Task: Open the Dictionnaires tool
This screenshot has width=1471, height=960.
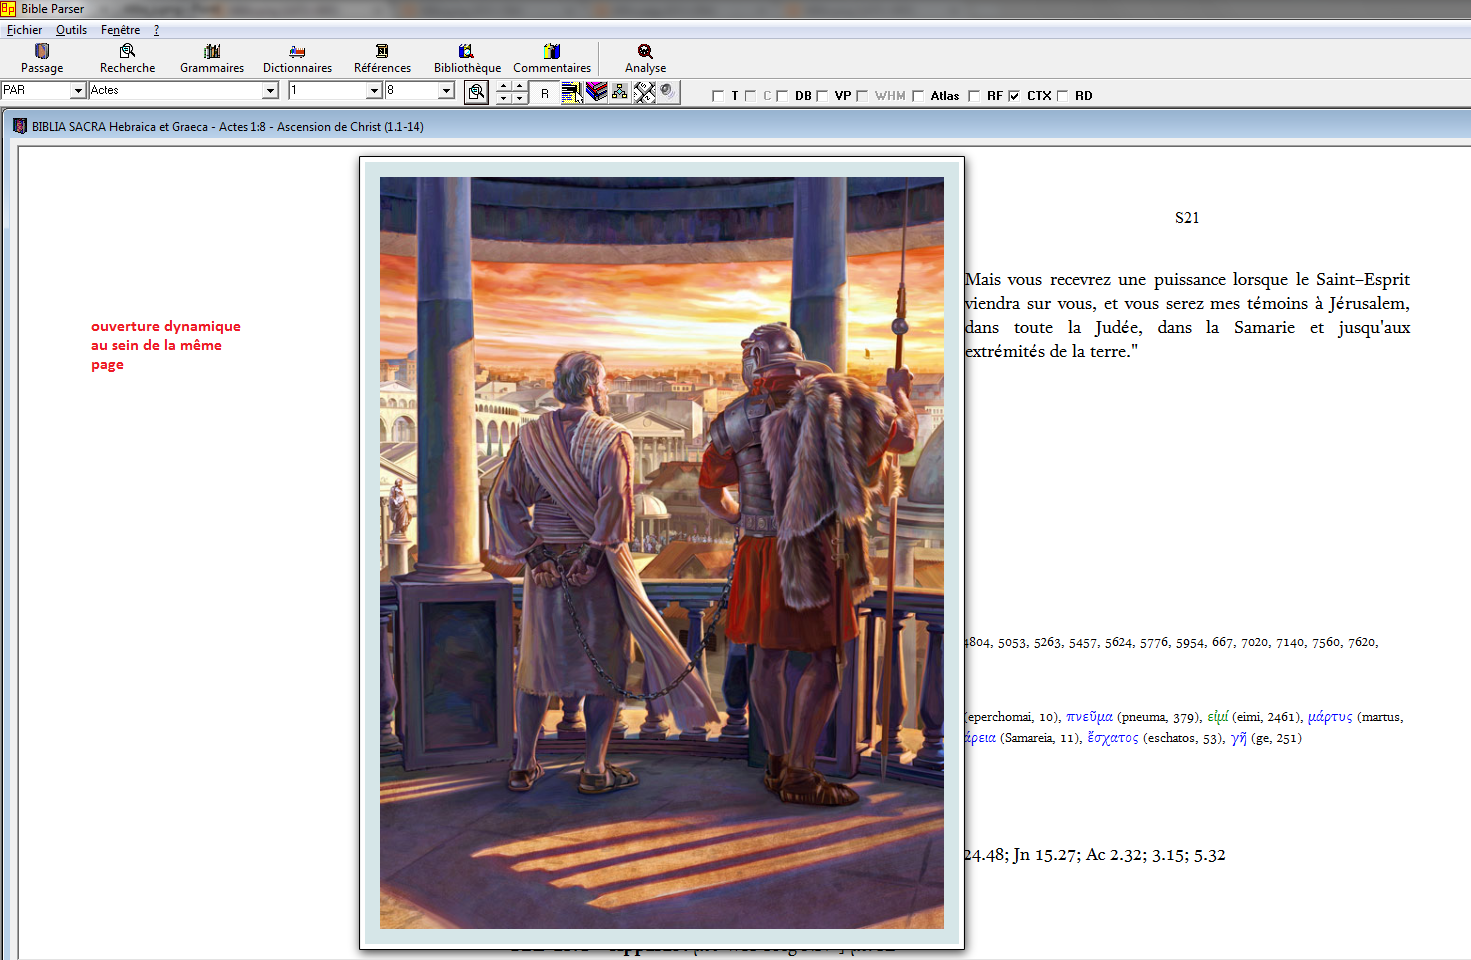Action: pos(297,59)
